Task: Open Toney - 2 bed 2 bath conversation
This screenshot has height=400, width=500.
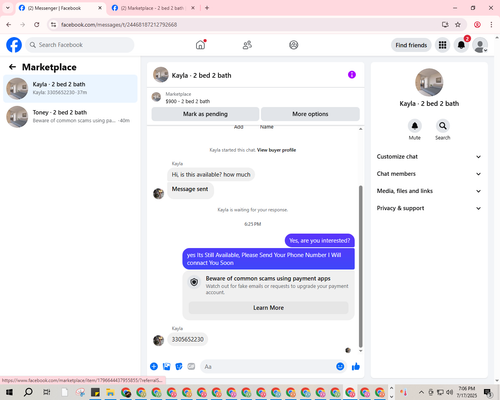Action: 70,117
